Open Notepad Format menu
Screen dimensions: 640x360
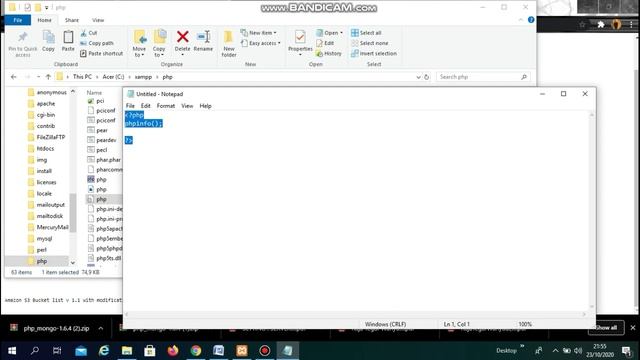click(x=166, y=106)
